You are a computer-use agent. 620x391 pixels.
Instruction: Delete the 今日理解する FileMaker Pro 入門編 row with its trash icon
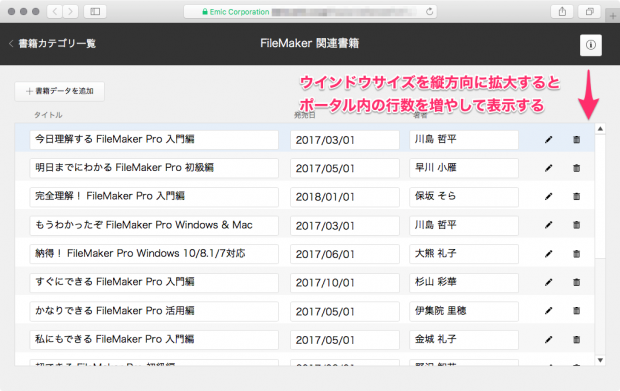click(577, 140)
